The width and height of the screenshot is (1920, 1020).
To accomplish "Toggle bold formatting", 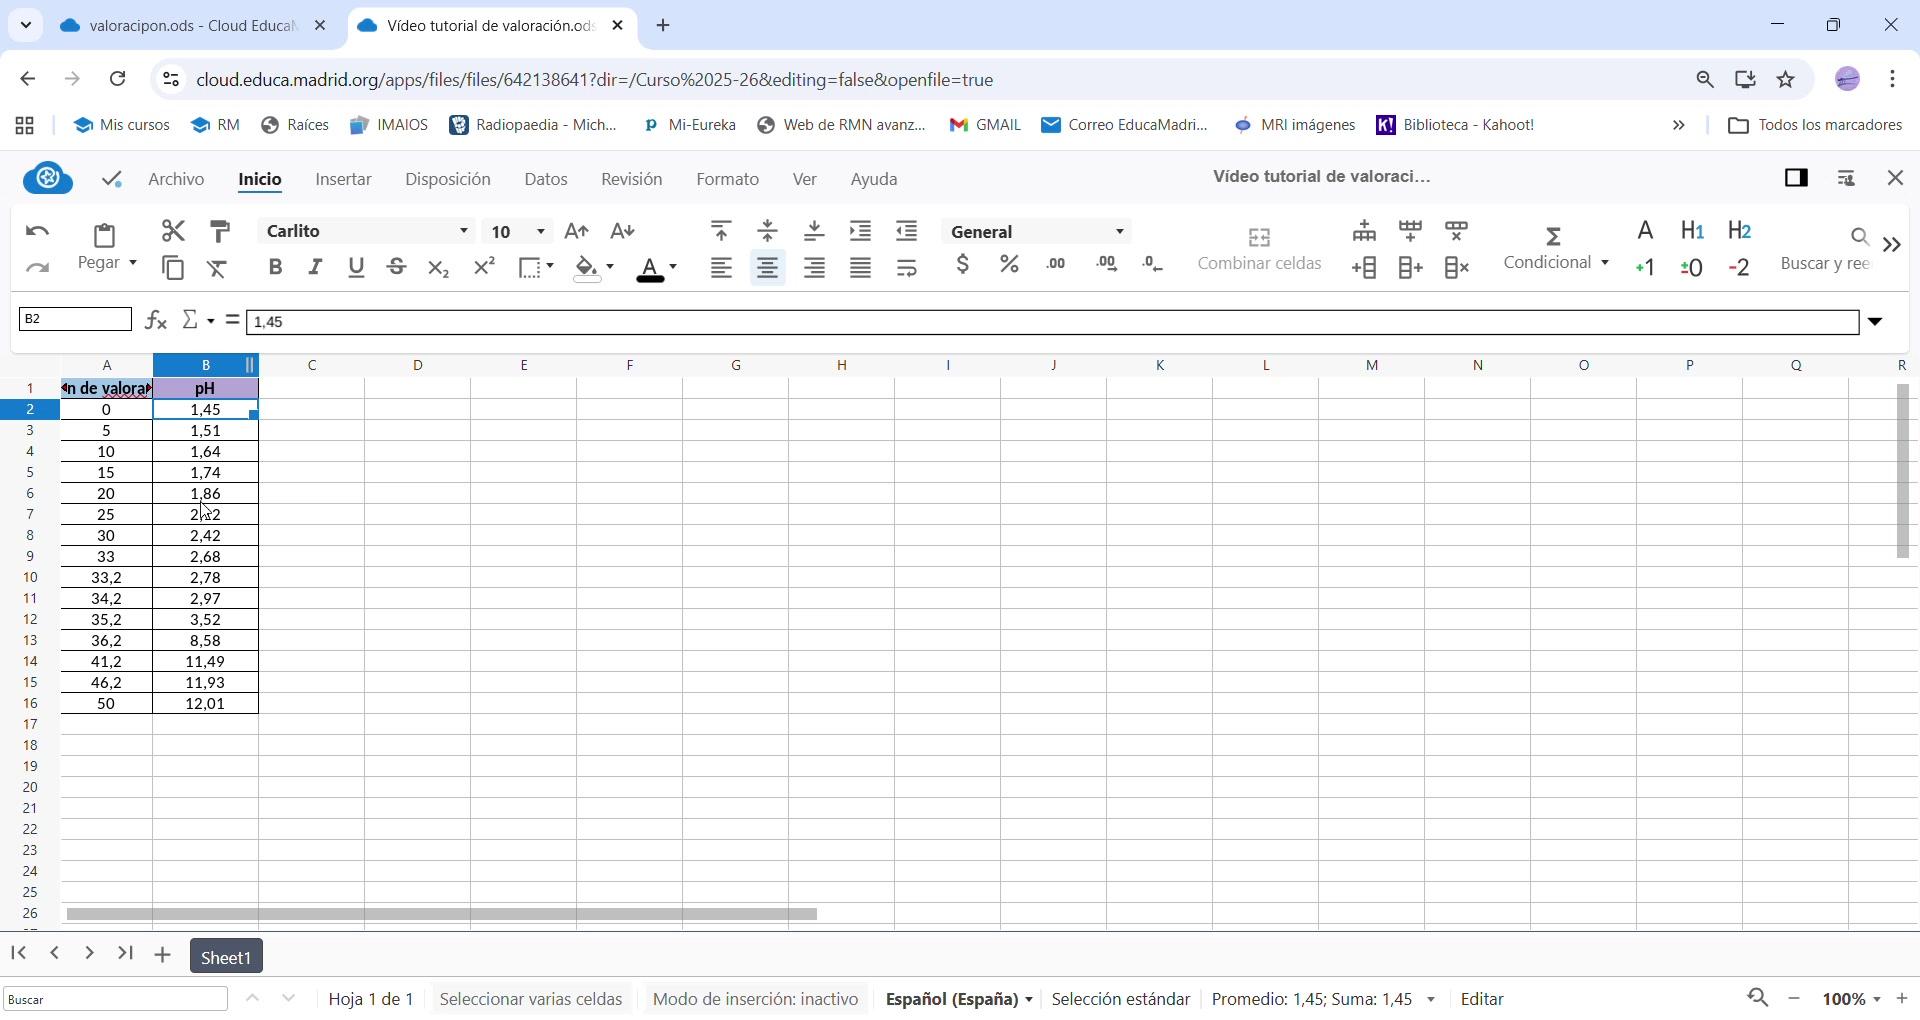I will pos(276,268).
